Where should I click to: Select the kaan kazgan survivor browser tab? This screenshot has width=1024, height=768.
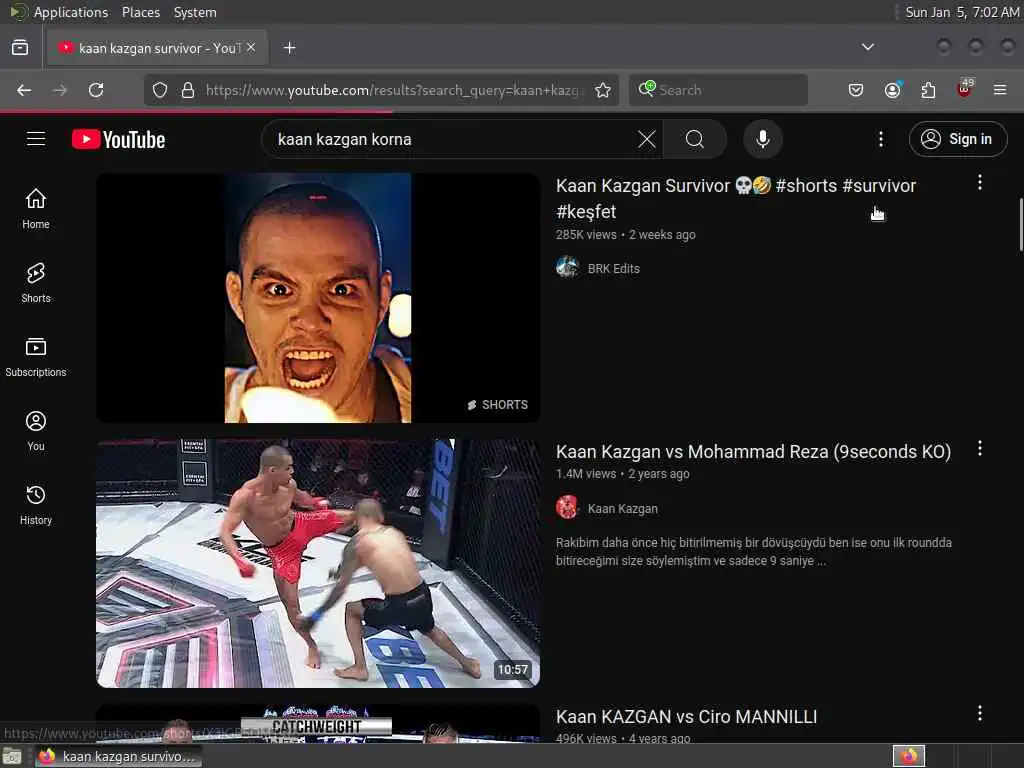157,48
